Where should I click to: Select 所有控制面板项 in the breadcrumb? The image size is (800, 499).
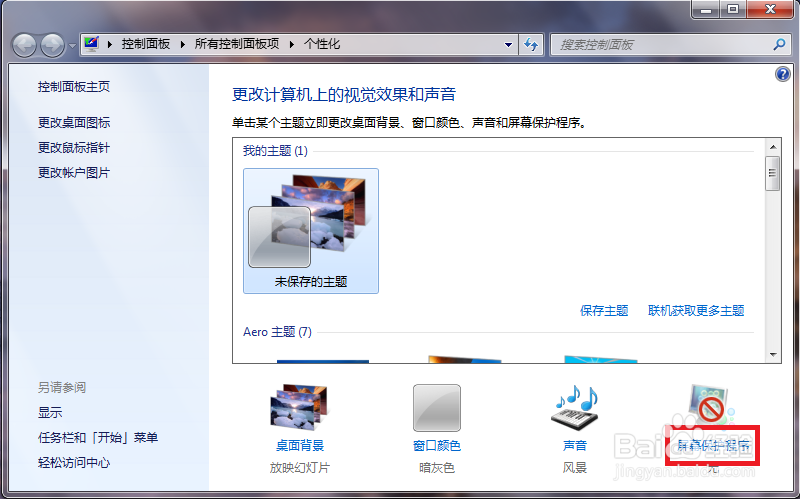click(x=237, y=44)
